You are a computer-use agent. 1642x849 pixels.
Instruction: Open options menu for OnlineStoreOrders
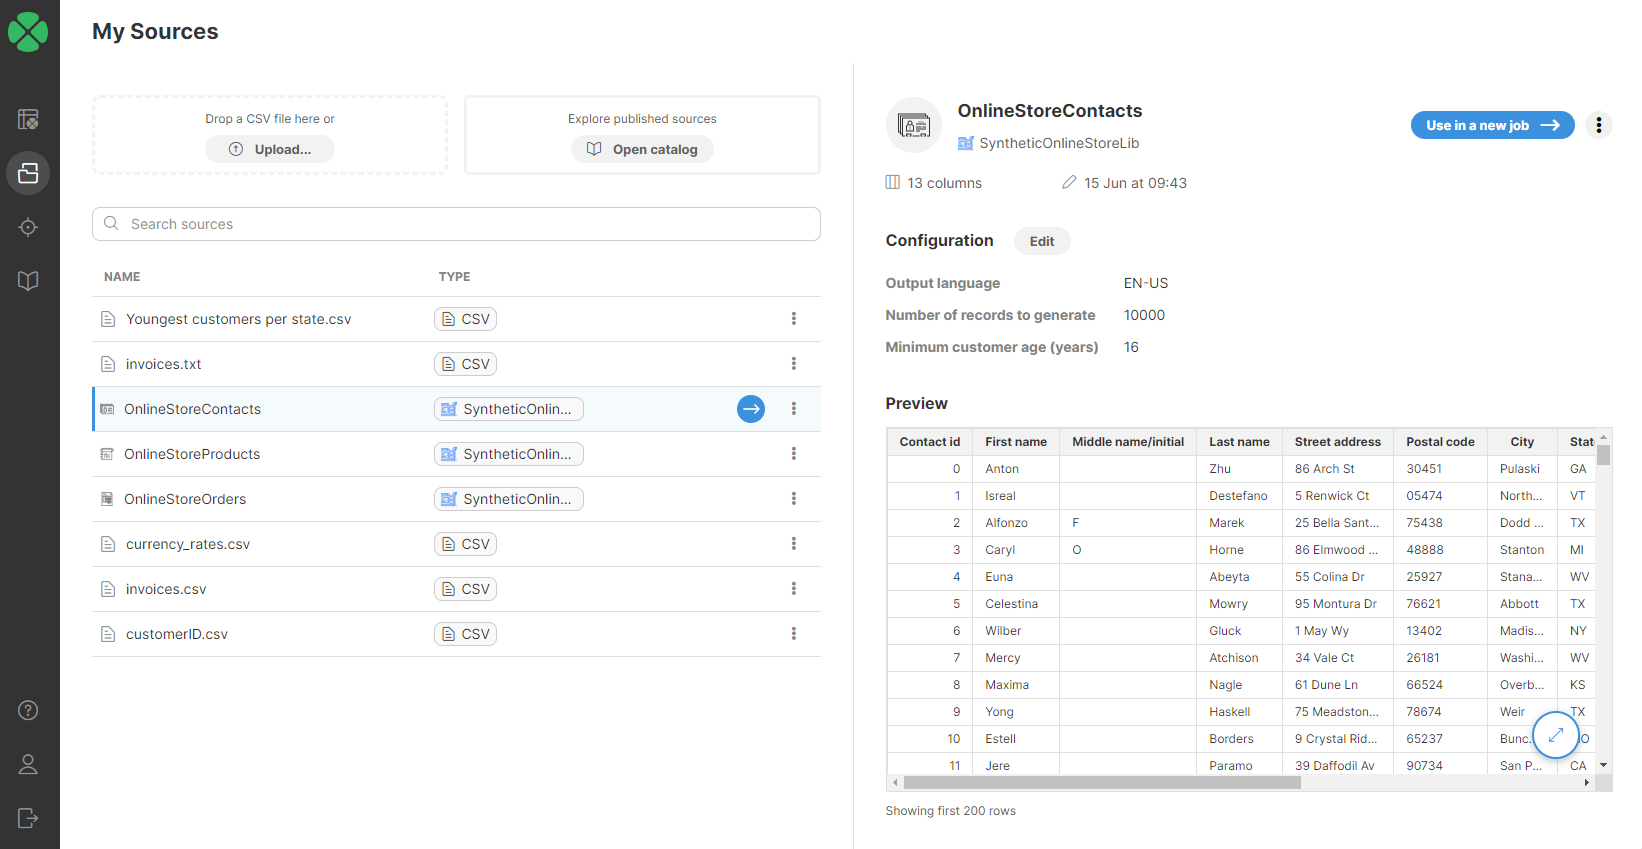coord(794,499)
